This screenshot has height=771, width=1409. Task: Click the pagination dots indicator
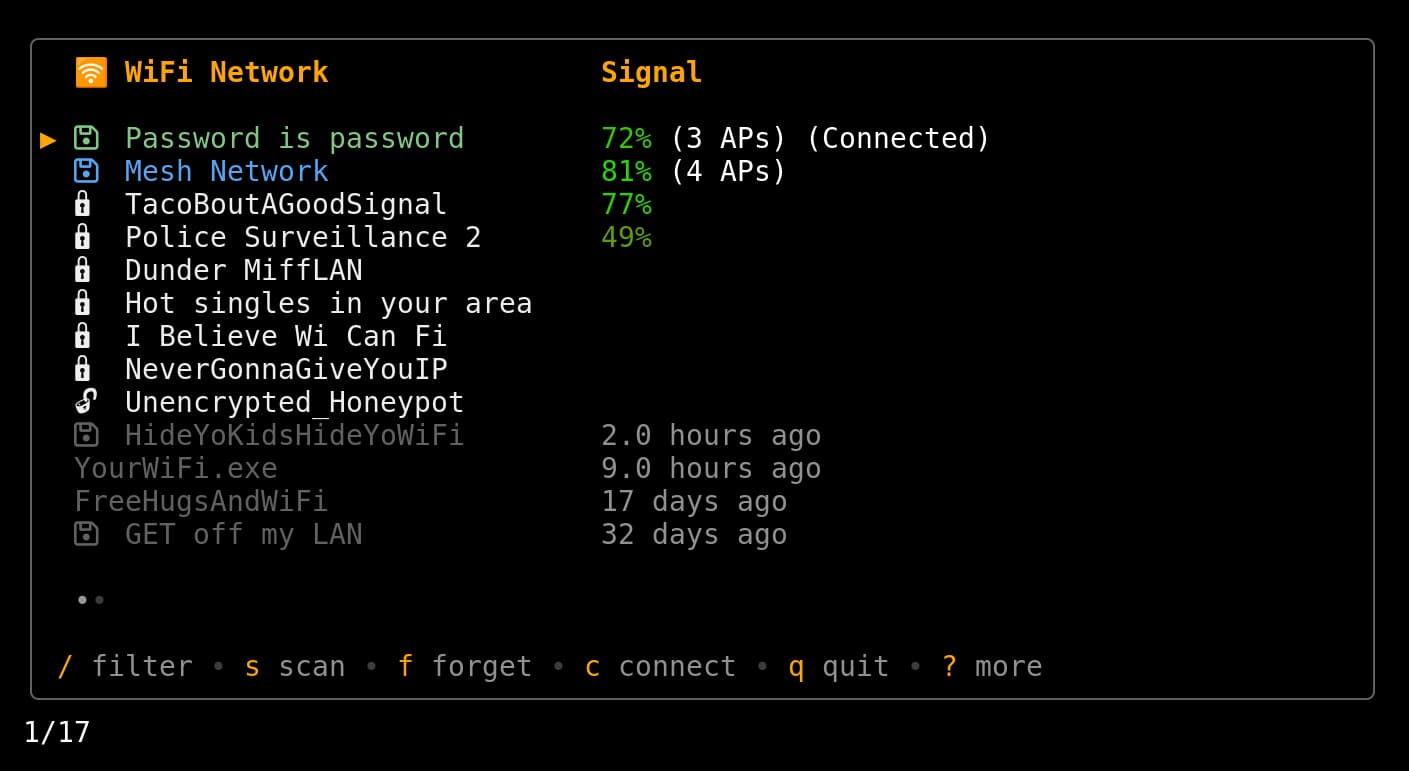[x=90, y=600]
